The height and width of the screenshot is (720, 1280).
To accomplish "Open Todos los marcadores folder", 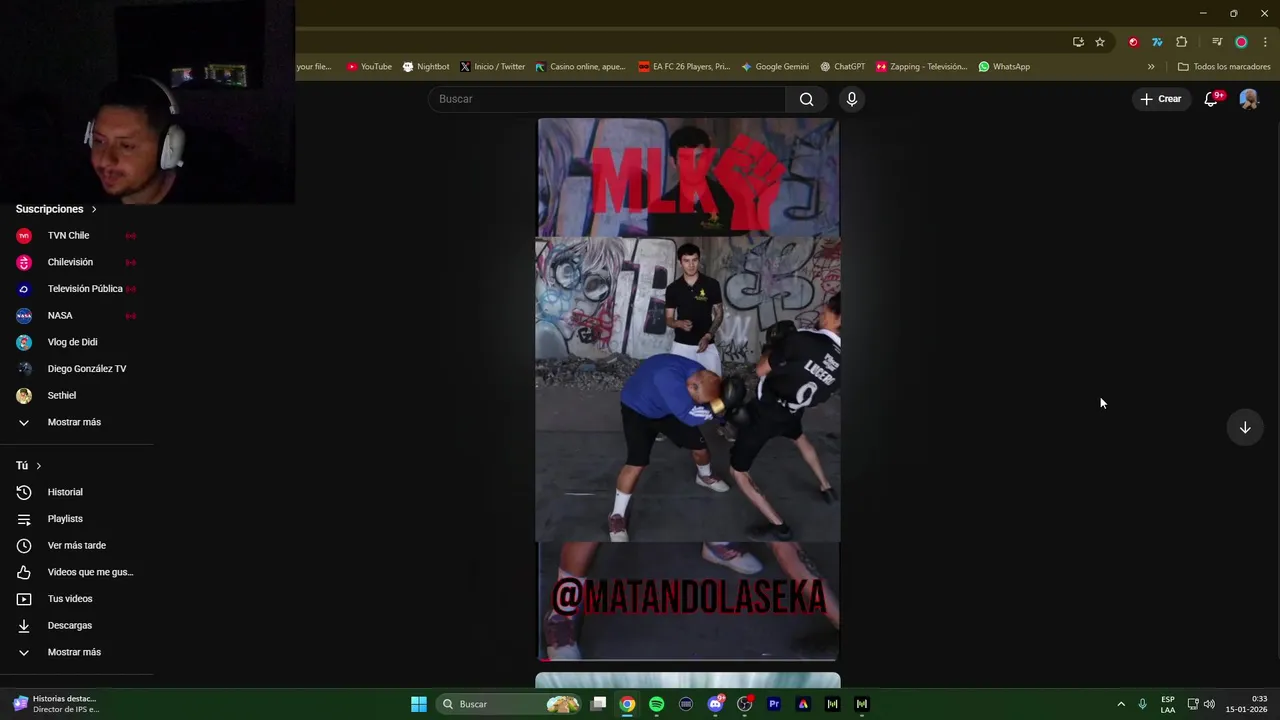I will [1224, 67].
